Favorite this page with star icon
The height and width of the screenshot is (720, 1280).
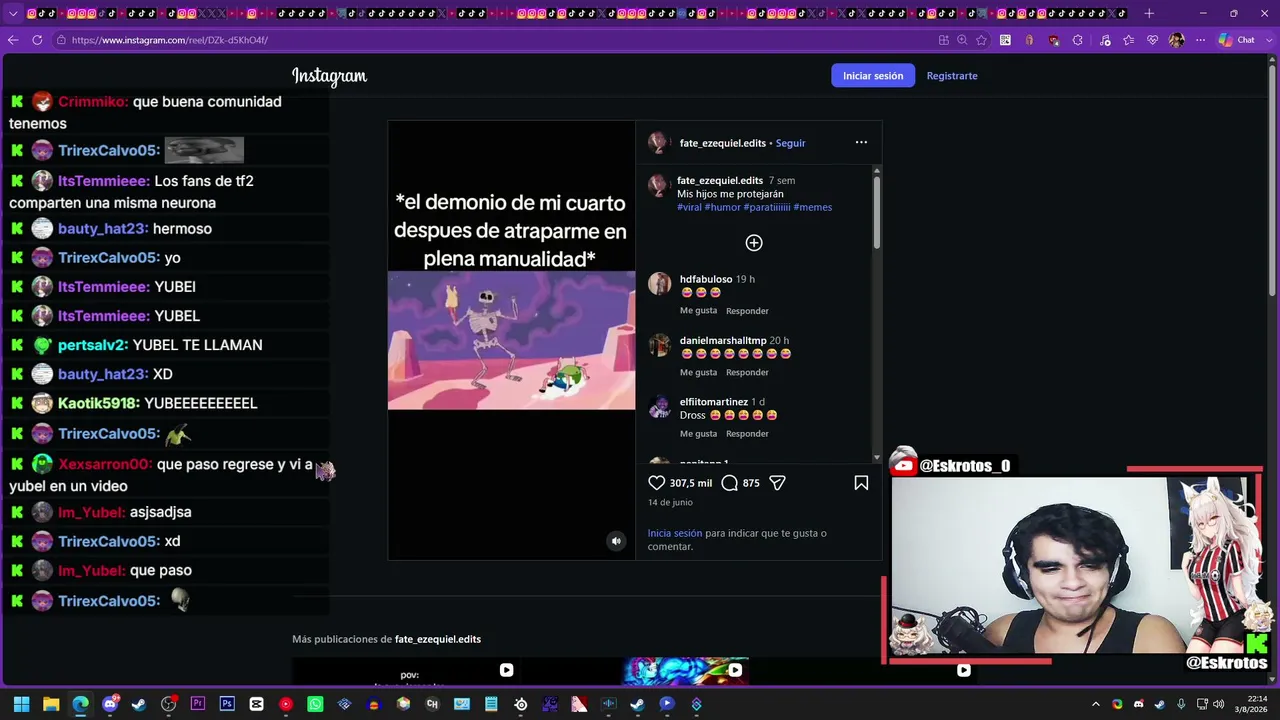point(981,40)
